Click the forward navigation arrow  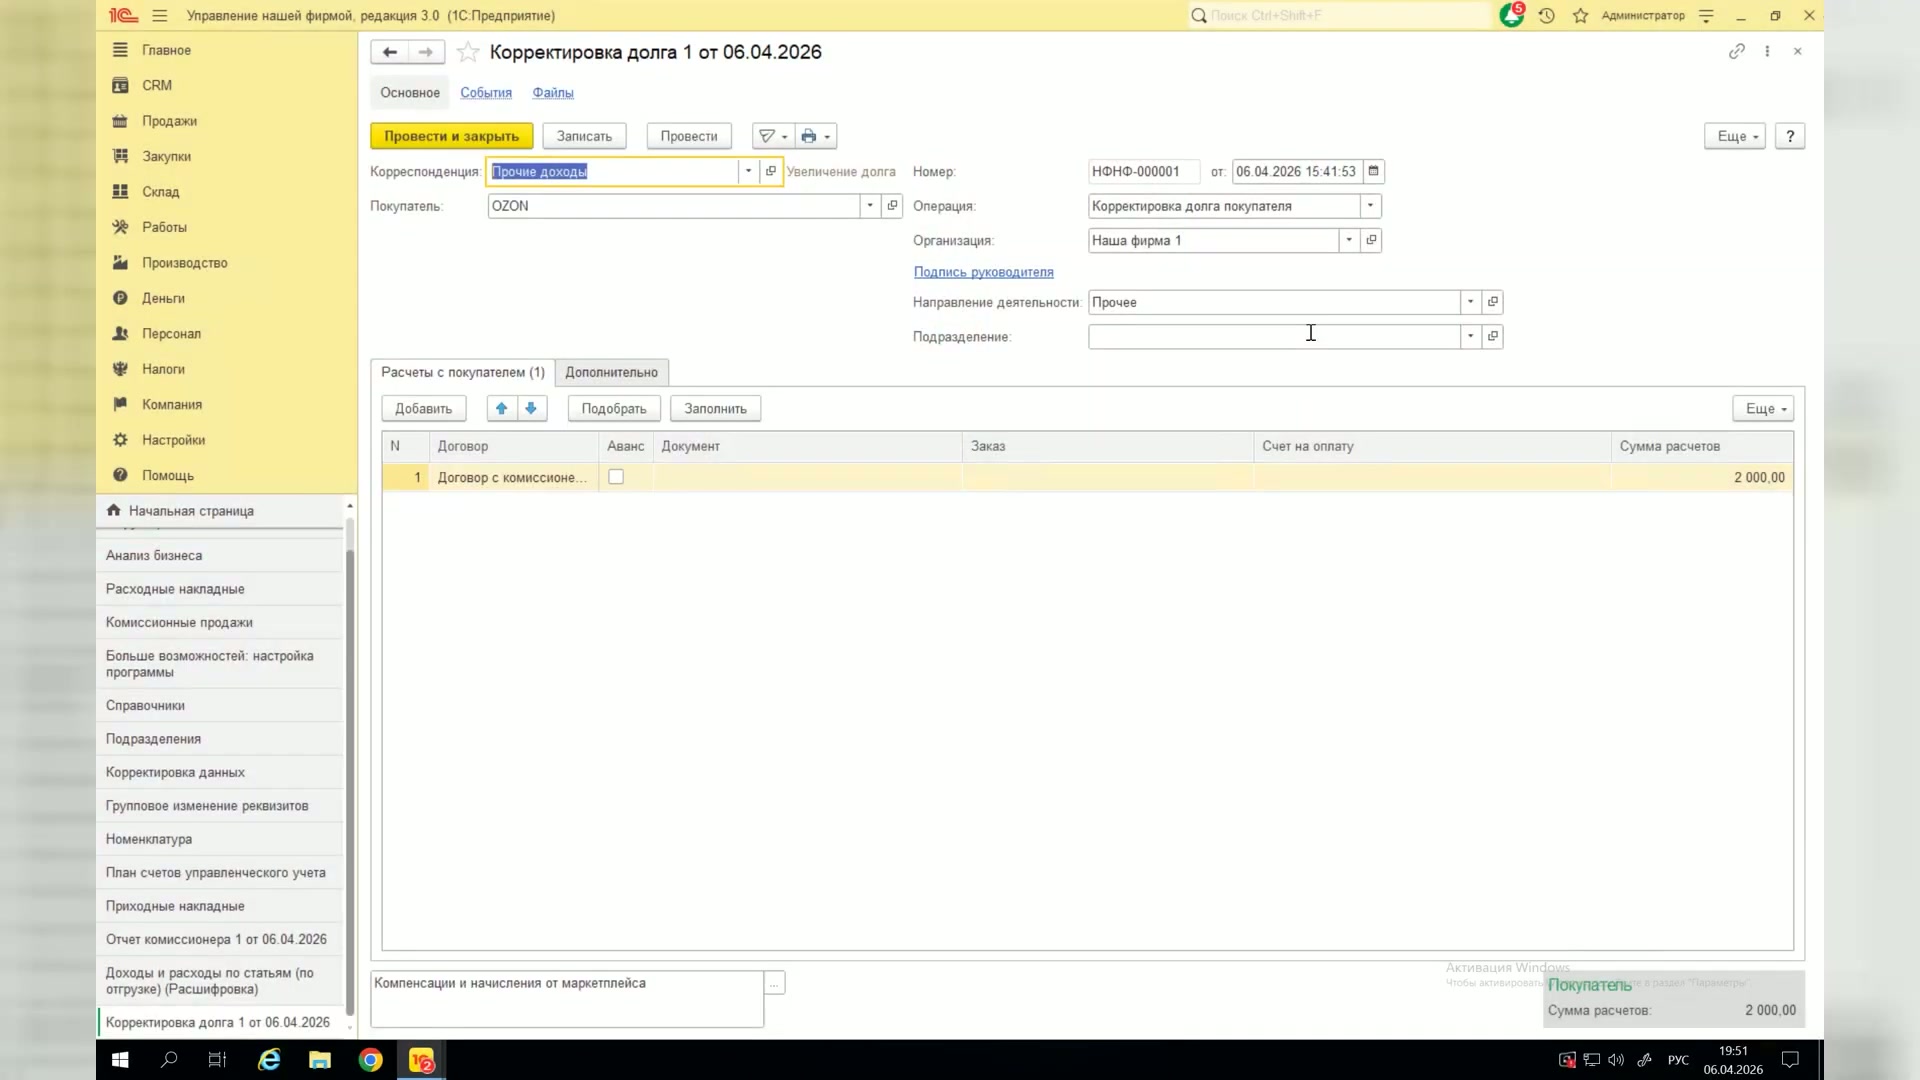(x=426, y=52)
